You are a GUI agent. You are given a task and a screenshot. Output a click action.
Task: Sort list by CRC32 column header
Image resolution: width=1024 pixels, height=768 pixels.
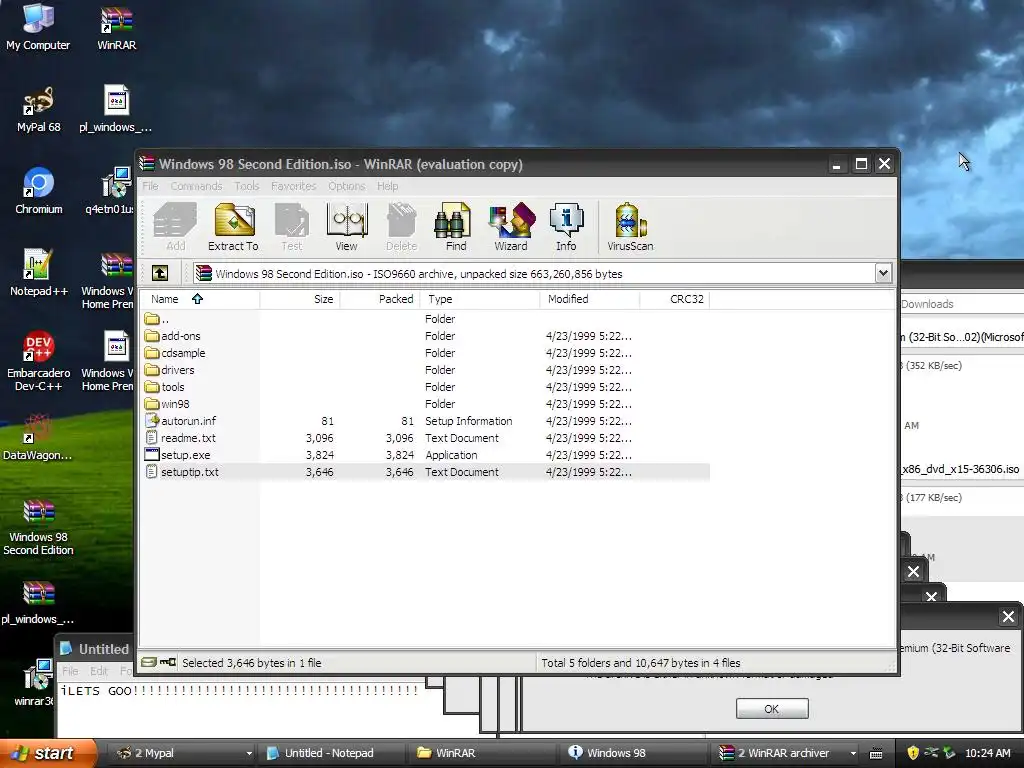pyautogui.click(x=675, y=299)
